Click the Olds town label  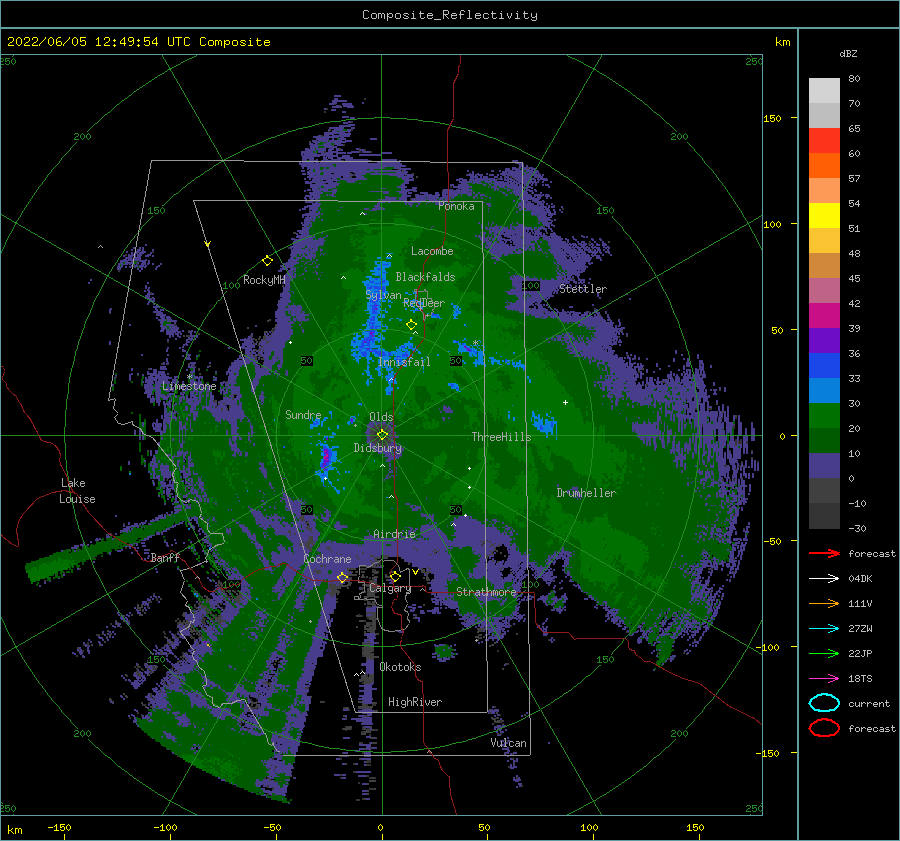[381, 417]
